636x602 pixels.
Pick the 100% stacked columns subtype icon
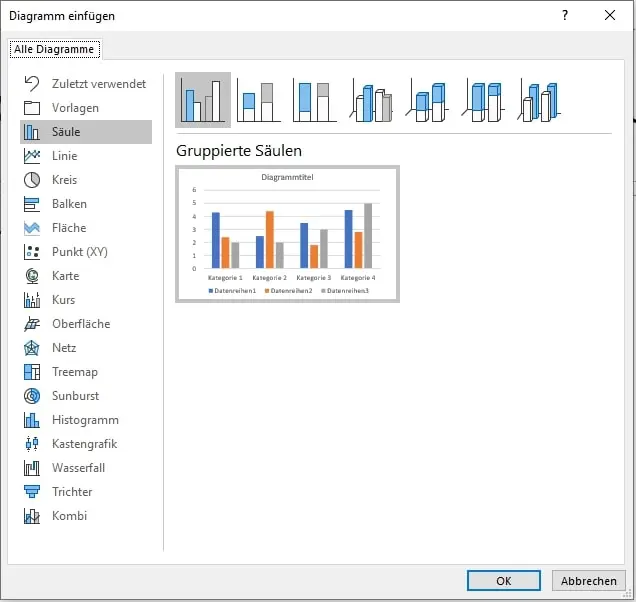tap(315, 100)
